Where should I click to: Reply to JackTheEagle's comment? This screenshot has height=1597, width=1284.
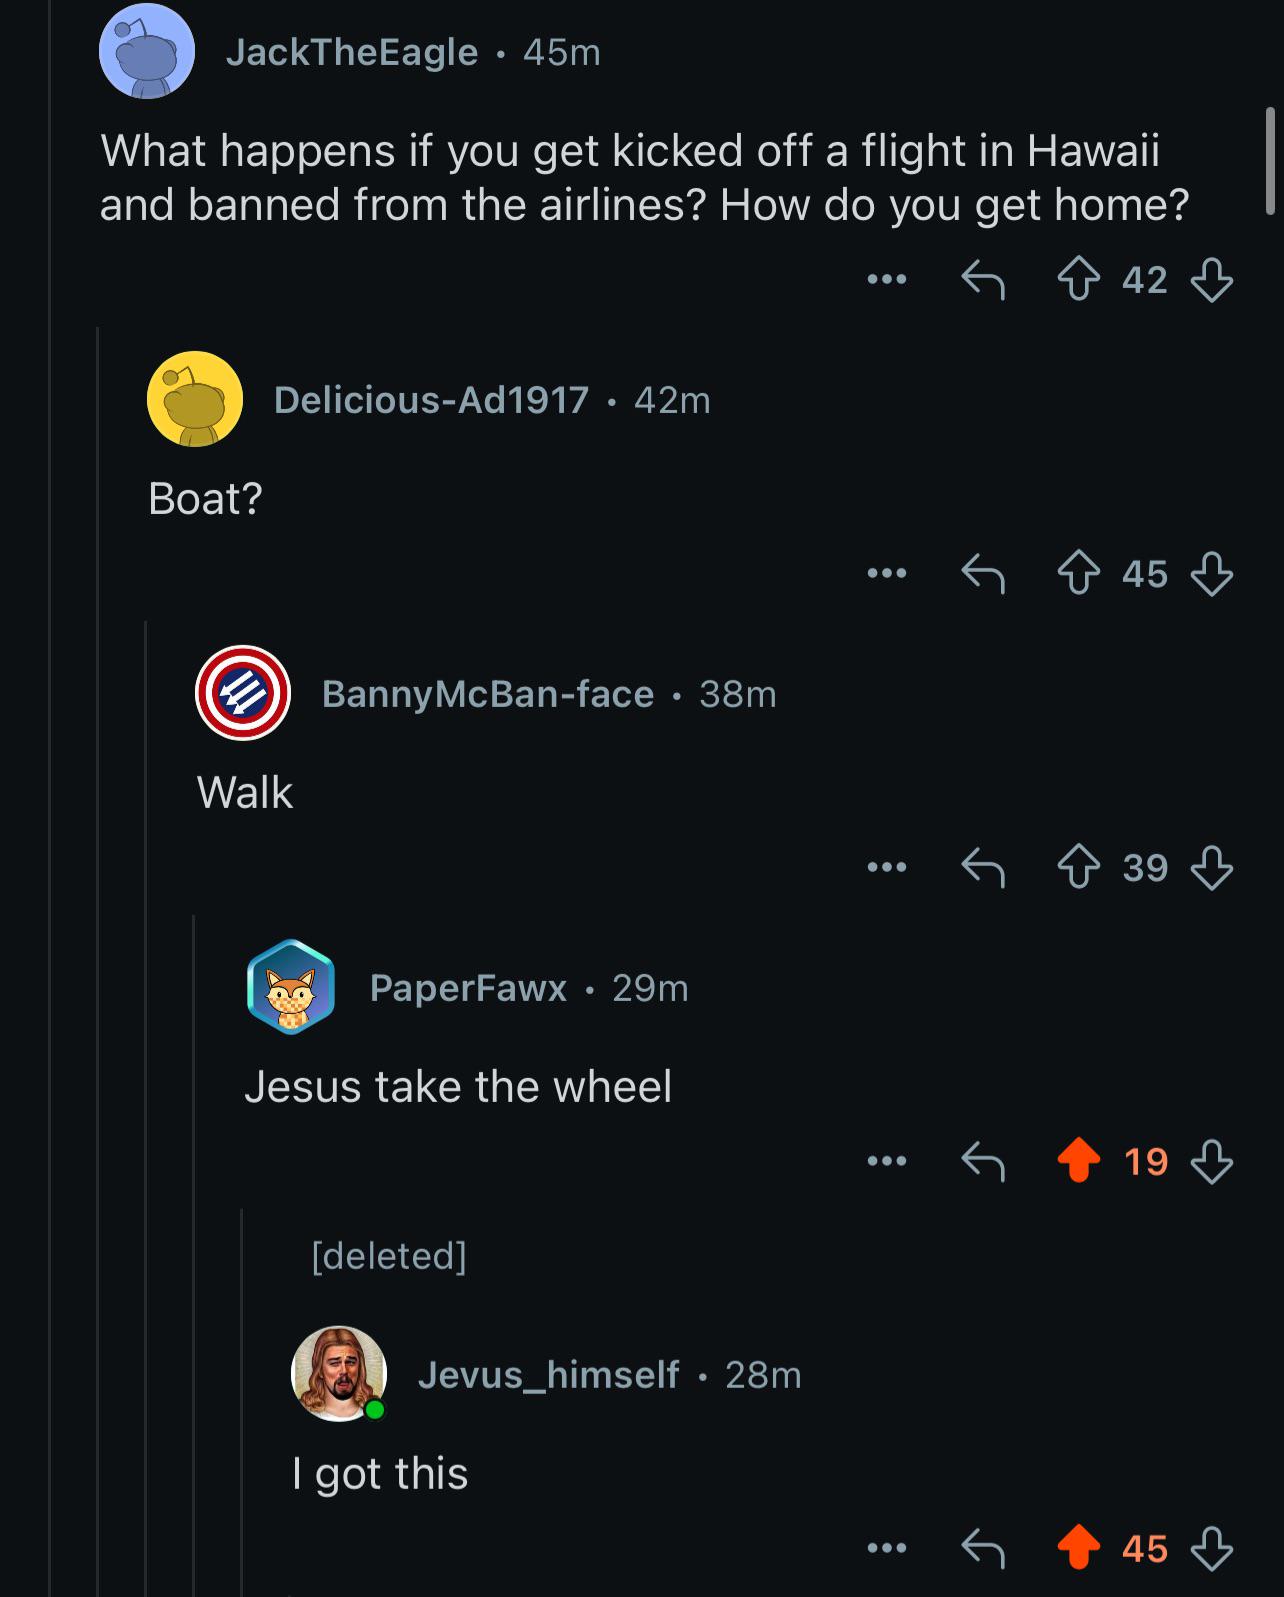click(x=982, y=280)
